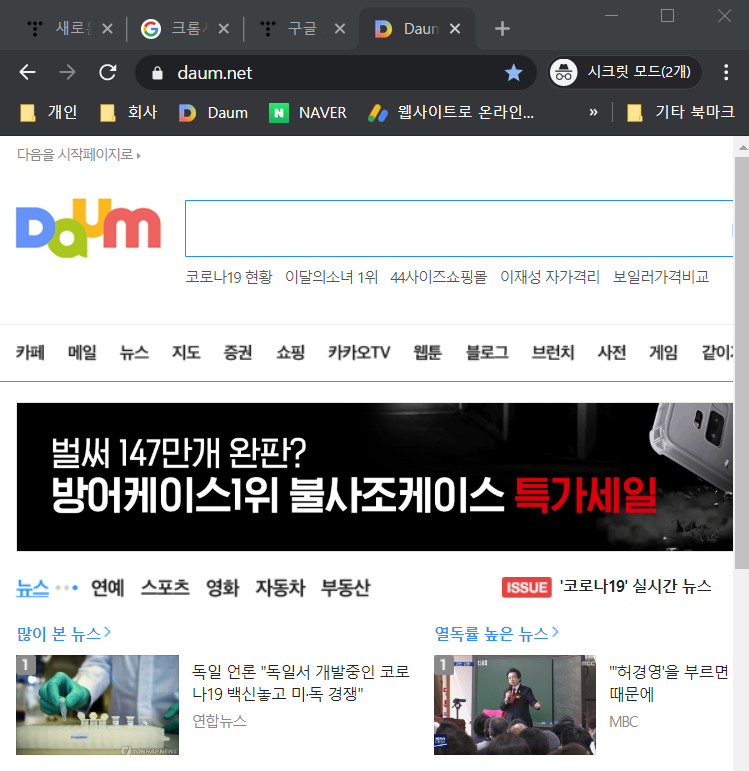Open Chrome's three-dot menu
The width and height of the screenshot is (749, 771).
click(x=726, y=72)
